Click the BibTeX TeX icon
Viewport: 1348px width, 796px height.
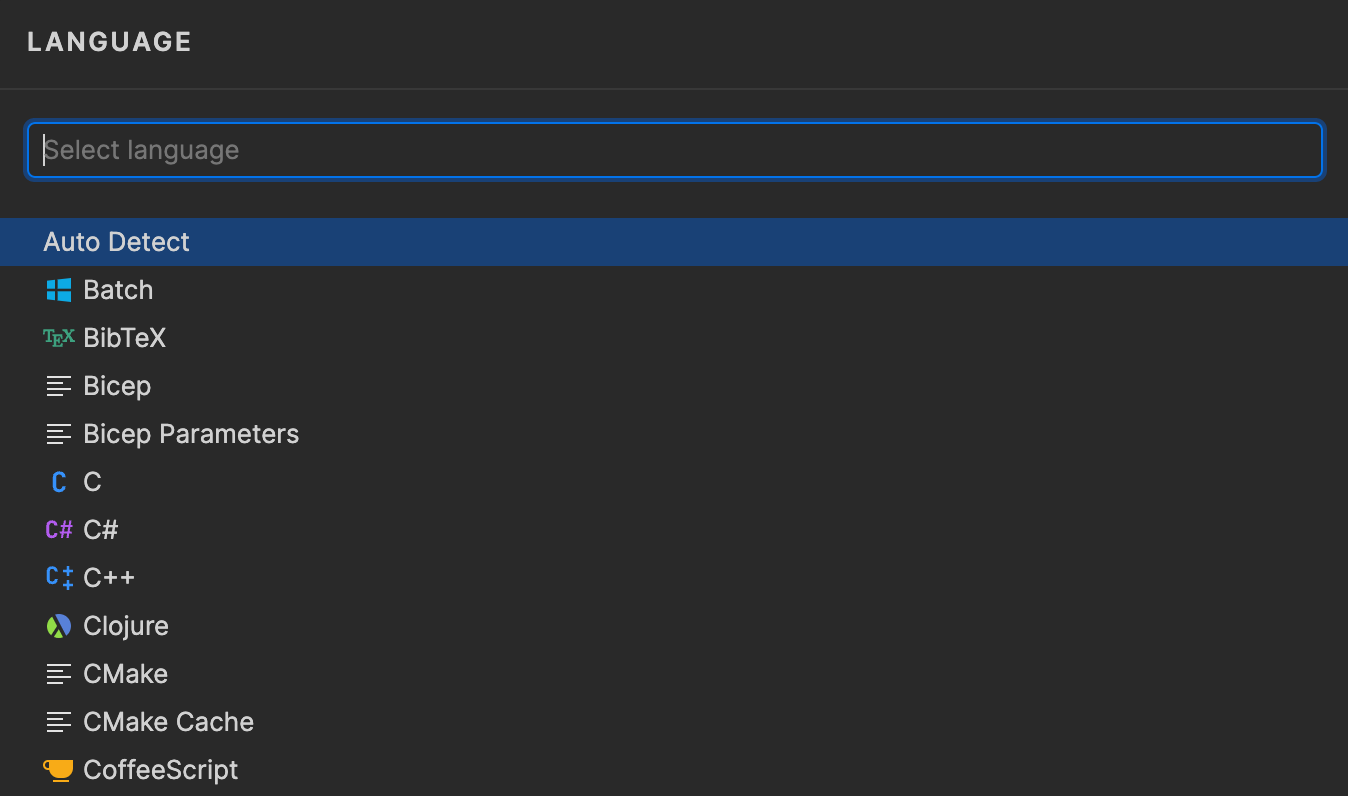pos(58,337)
